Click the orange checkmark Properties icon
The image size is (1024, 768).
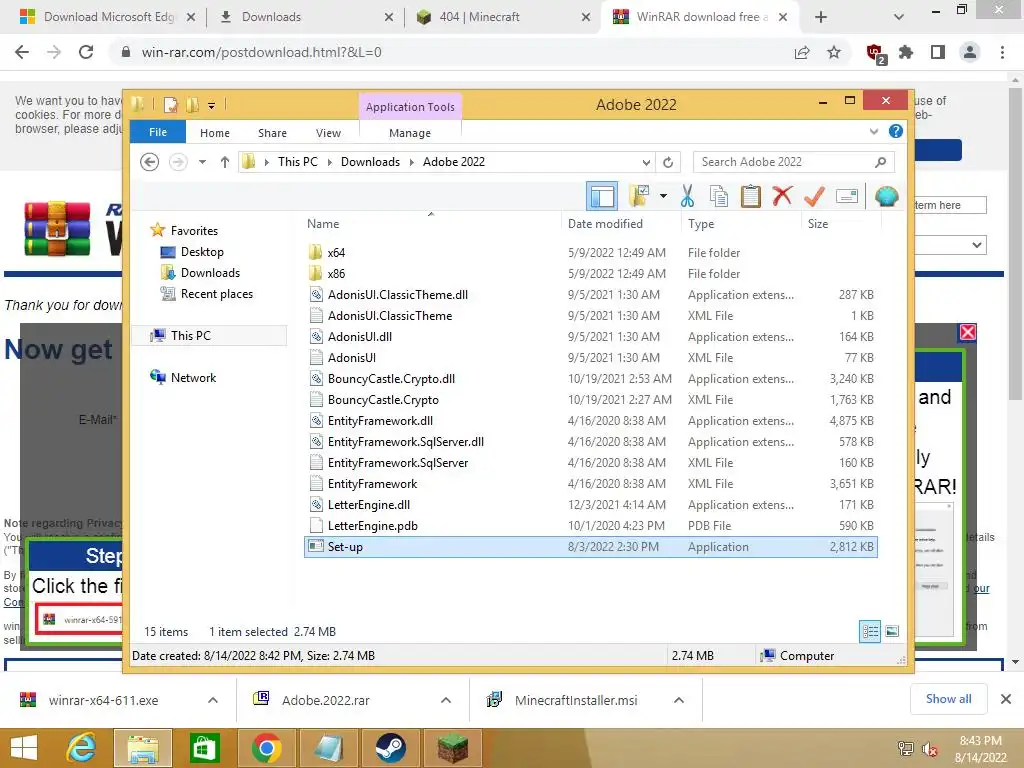(814, 195)
